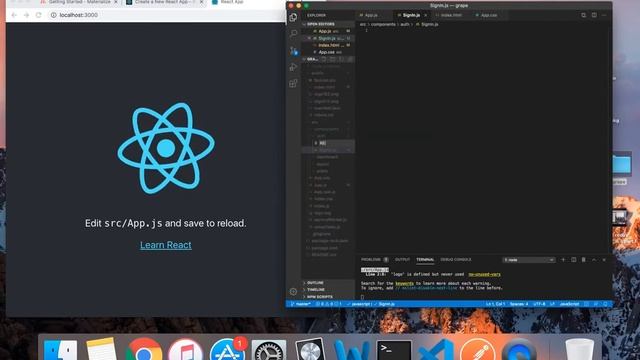The image size is (640, 360).
Task: Collapse the Open Editors section
Action: pos(328,24)
